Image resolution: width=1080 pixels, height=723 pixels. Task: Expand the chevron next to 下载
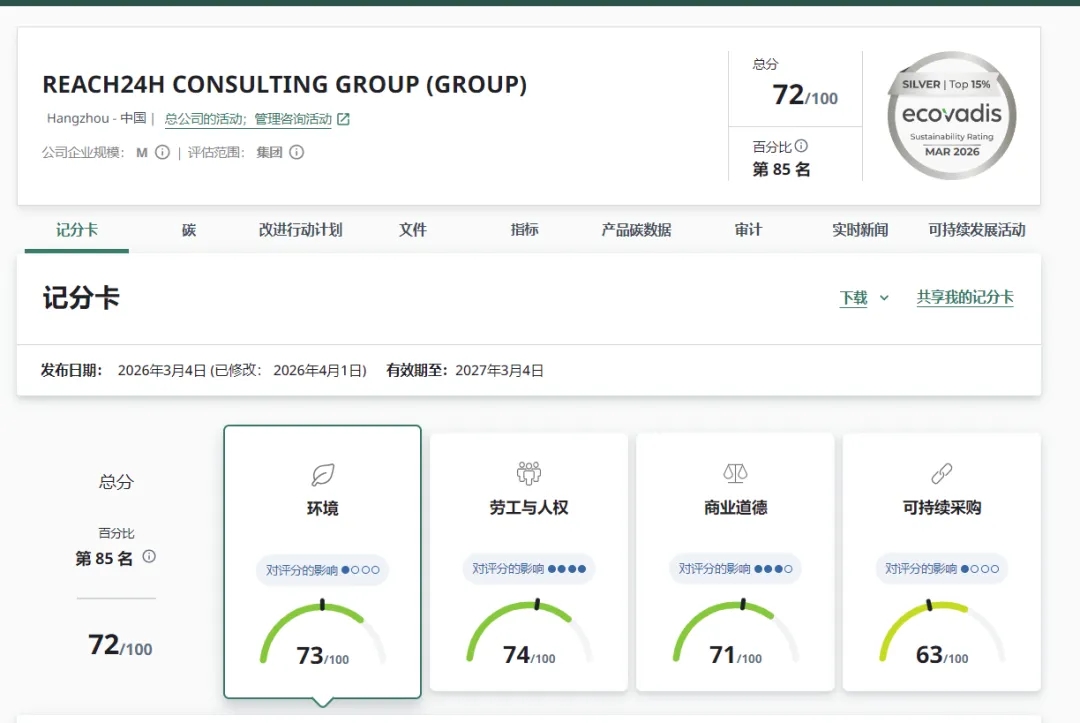[884, 298]
